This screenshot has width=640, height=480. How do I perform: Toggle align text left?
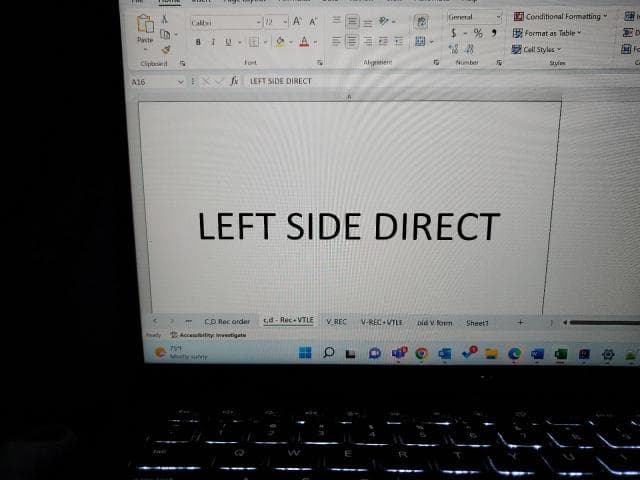tap(336, 41)
